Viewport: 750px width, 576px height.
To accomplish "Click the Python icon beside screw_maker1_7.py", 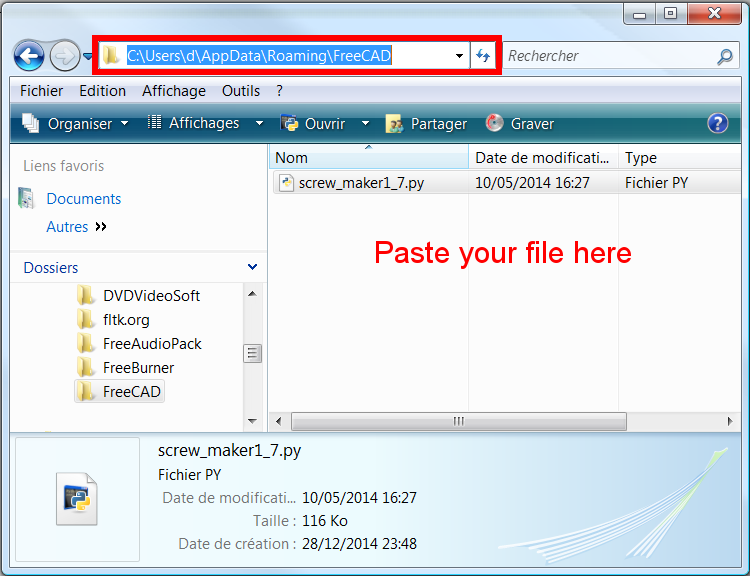I will coord(286,183).
